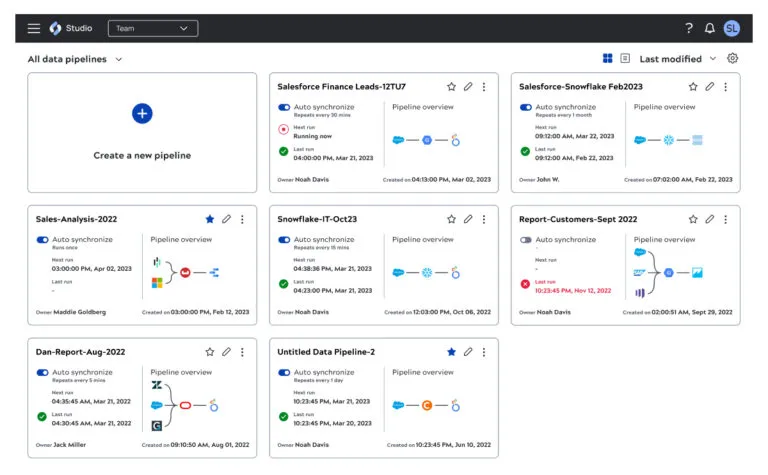Open the SL user profile avatar
This screenshot has width=768, height=475.
[732, 28]
